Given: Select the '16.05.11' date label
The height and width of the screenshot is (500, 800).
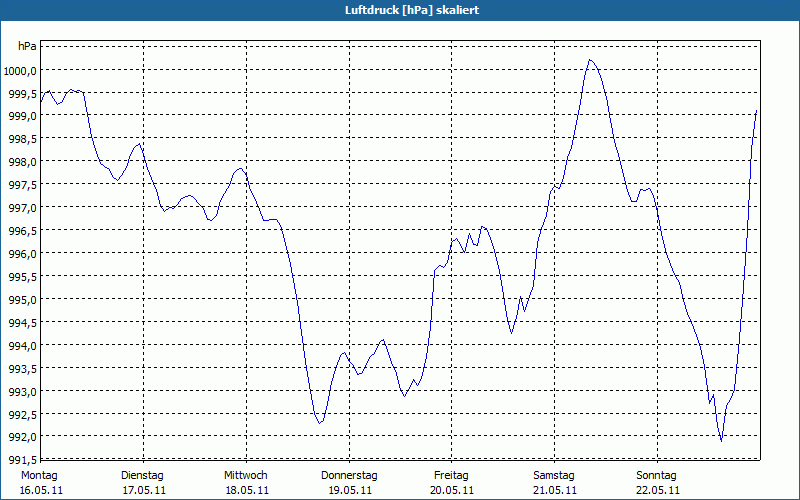Looking at the screenshot, I should [x=41, y=491].
